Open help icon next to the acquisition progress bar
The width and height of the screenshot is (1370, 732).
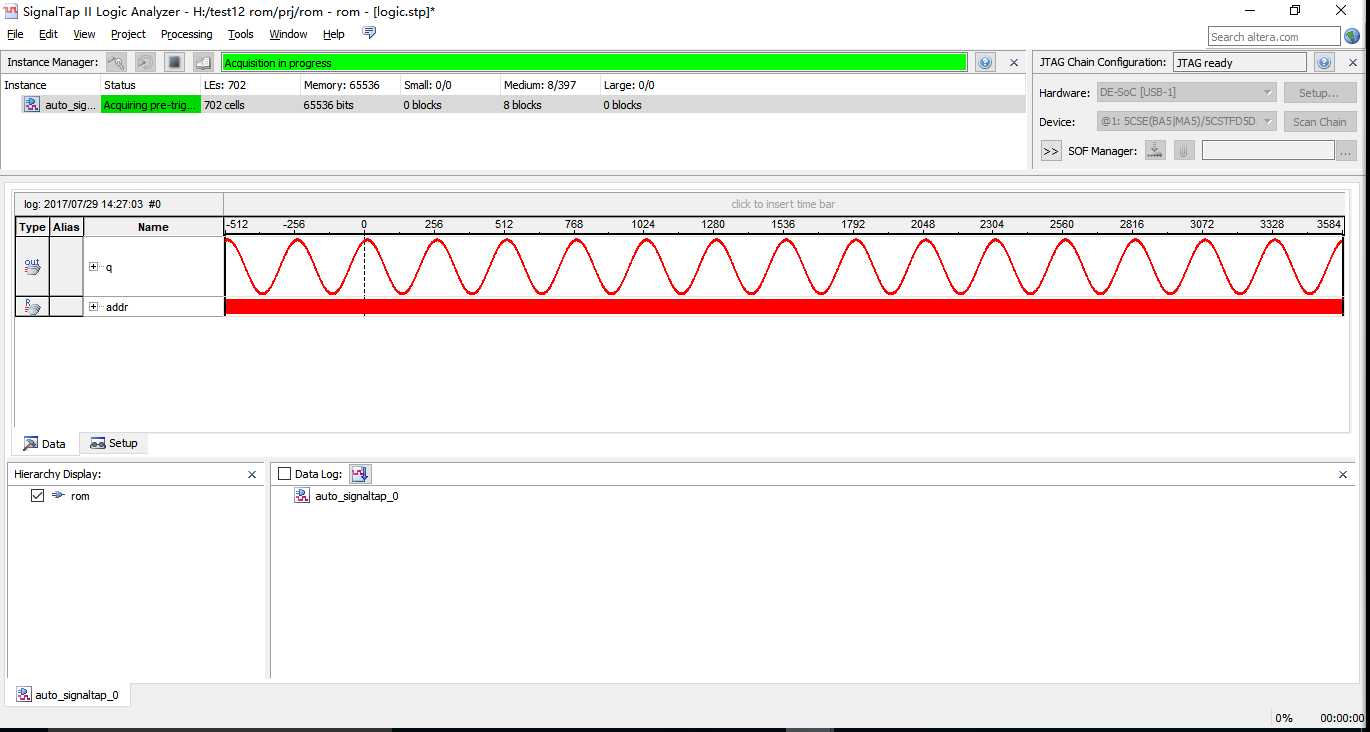985,62
